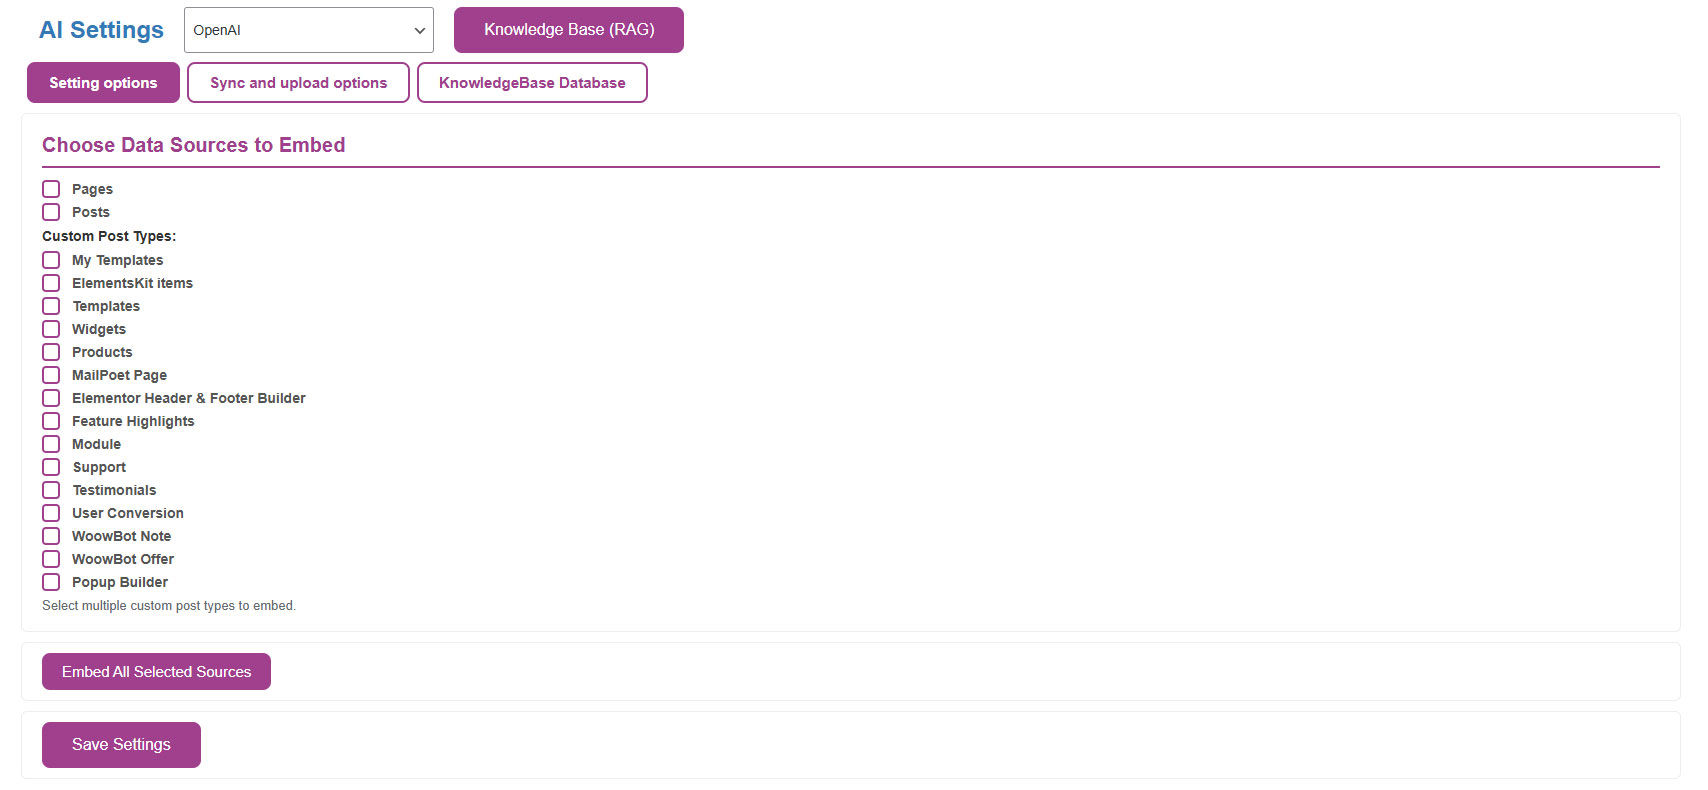This screenshot has width=1708, height=790.
Task: Enable the Support checkbox
Action: coord(51,467)
